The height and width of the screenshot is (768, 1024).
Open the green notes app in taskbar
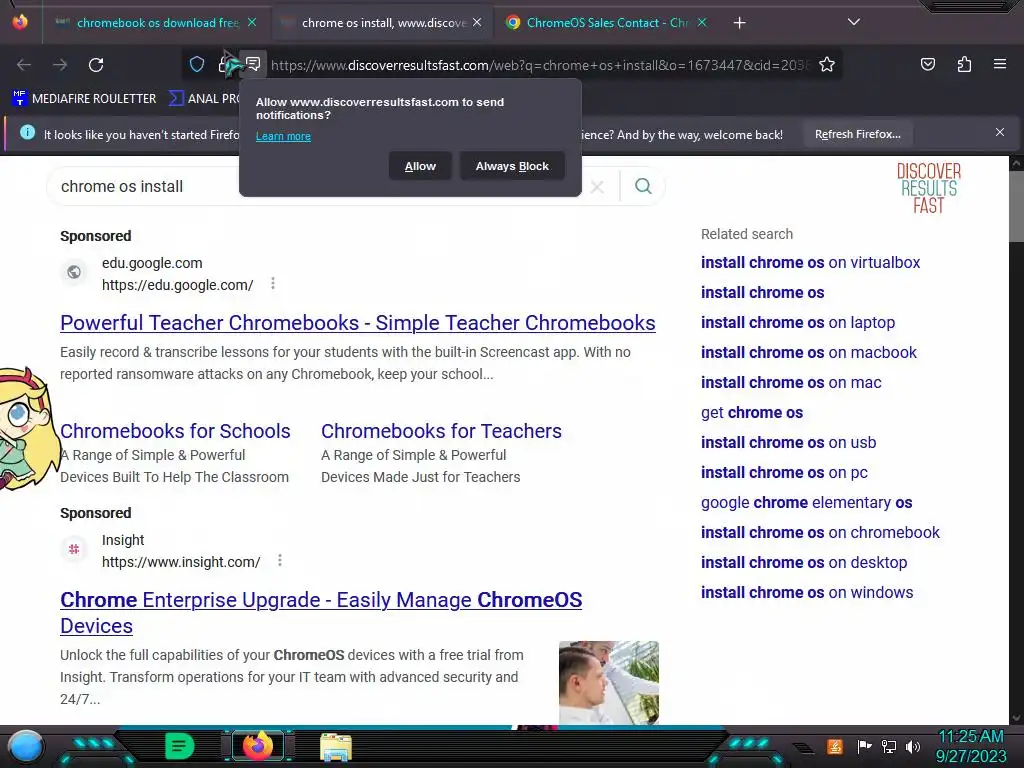coord(179,746)
